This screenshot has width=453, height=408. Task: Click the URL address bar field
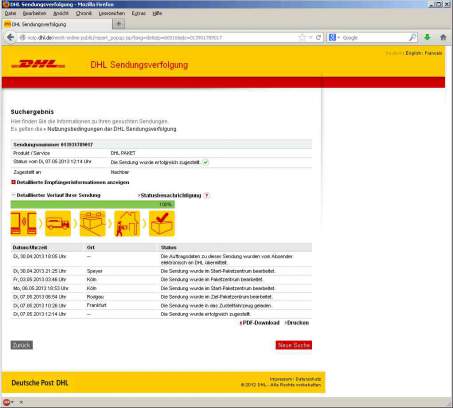click(x=158, y=38)
